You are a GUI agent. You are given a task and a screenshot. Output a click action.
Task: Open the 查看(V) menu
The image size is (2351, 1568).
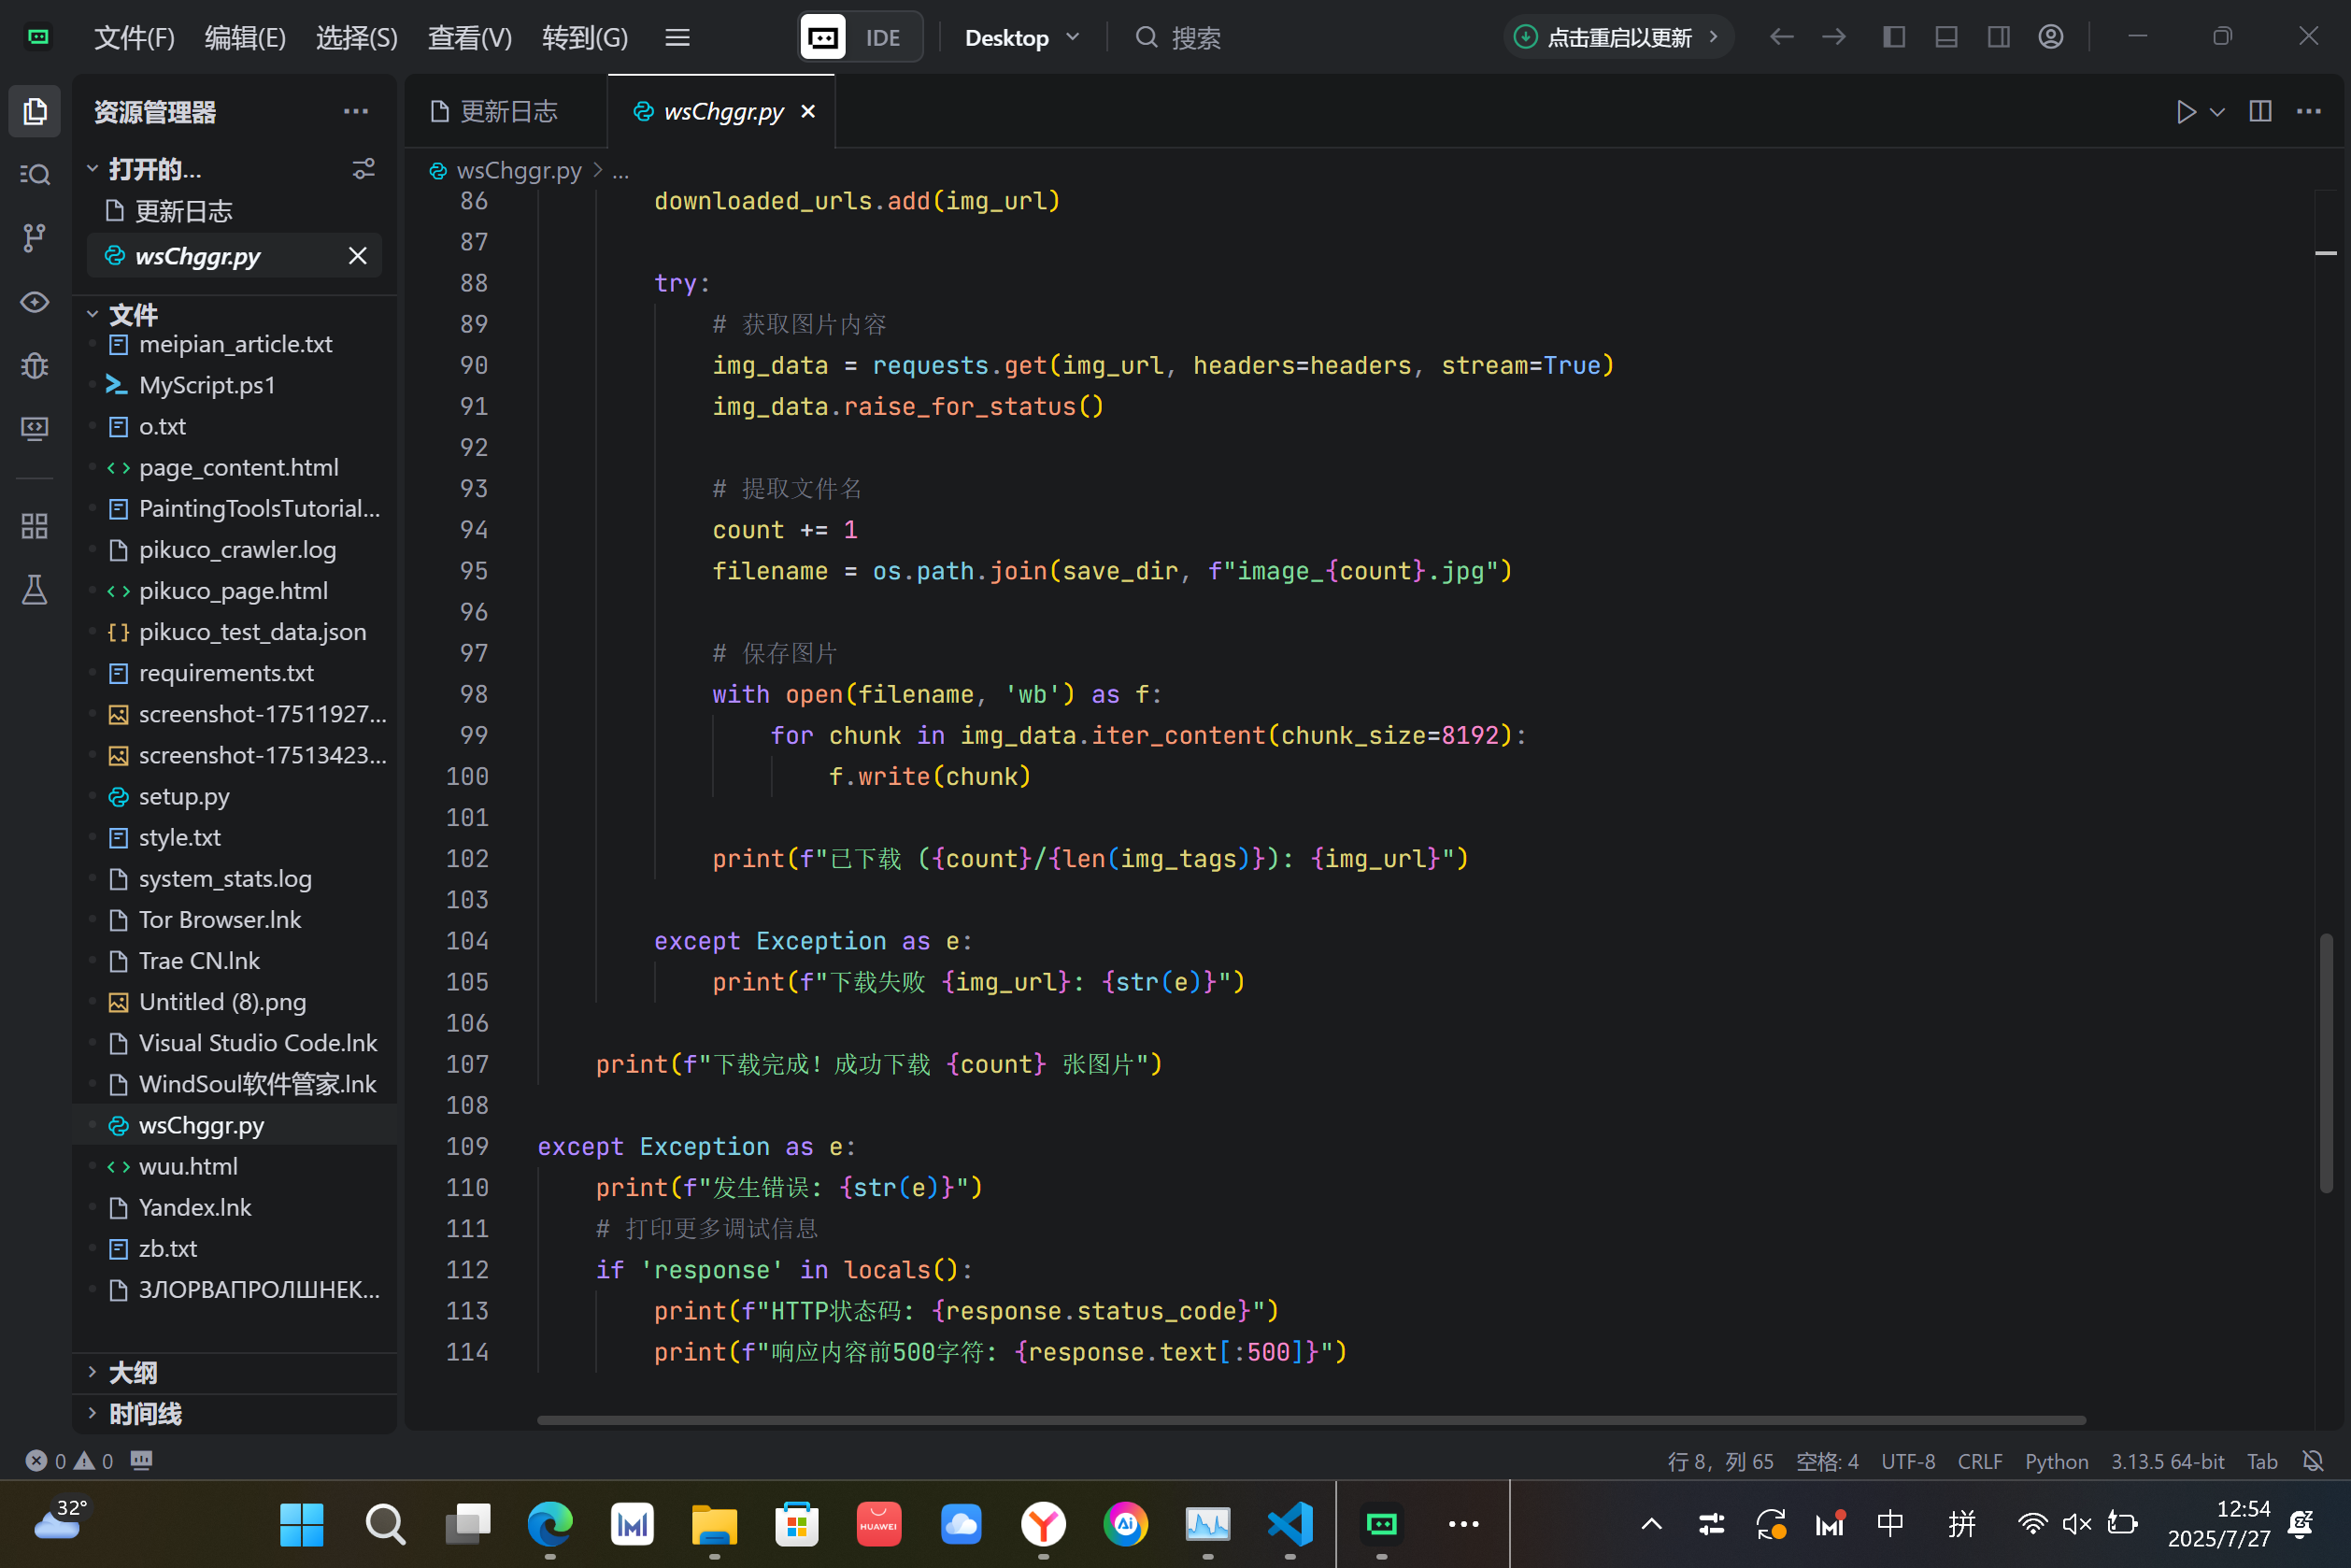point(470,37)
